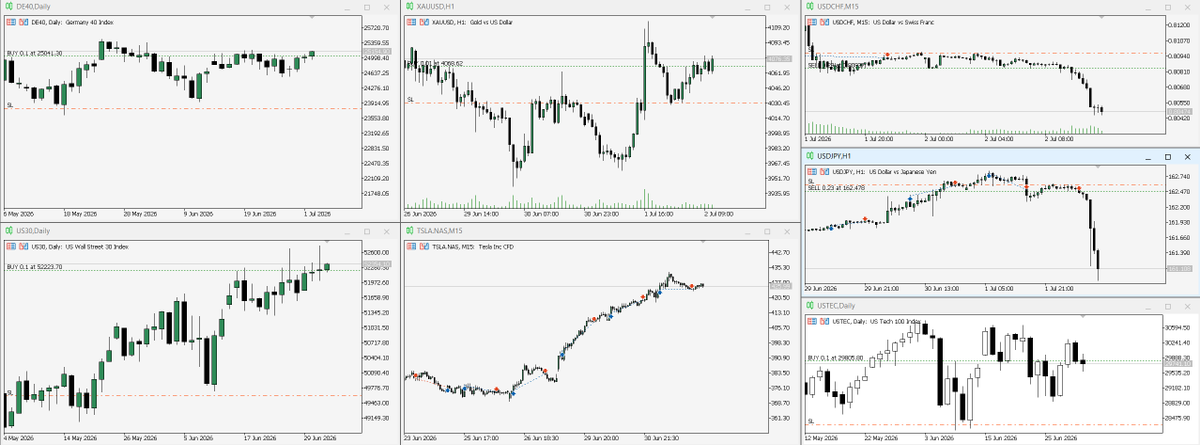Click 1 Jul 2026 on DE40 time axis
This screenshot has width=1200, height=445.
pyautogui.click(x=317, y=213)
